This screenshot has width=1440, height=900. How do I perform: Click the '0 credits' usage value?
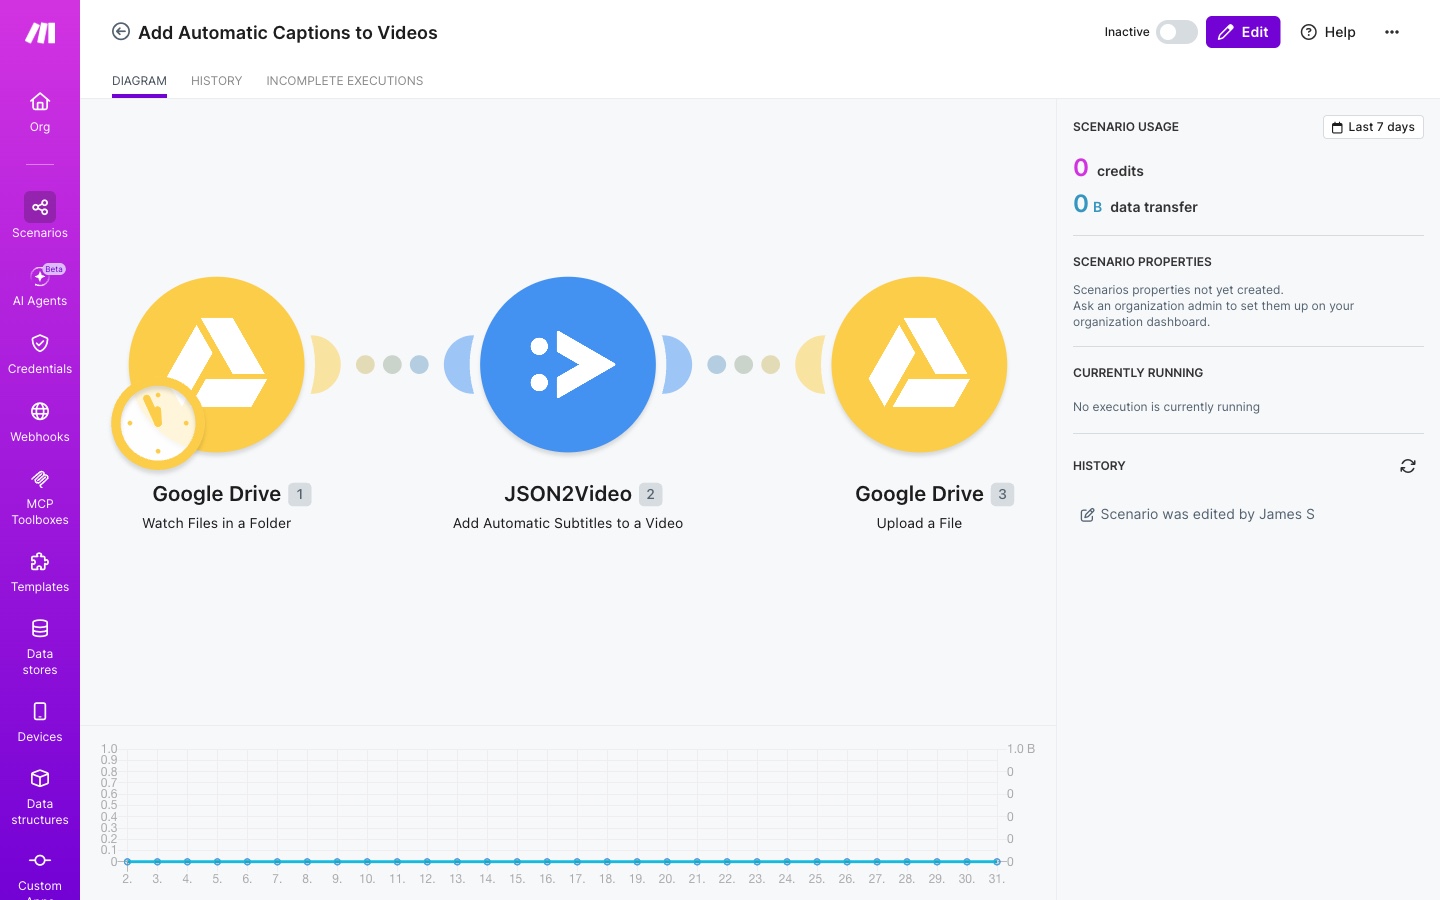(1108, 168)
